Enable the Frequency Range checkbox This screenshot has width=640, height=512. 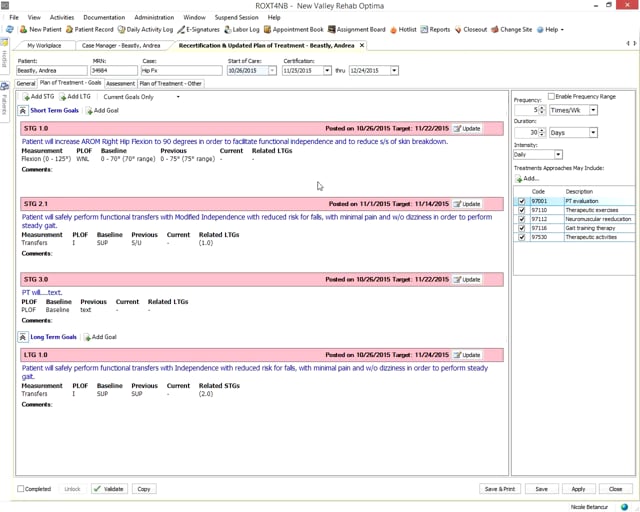pos(551,97)
